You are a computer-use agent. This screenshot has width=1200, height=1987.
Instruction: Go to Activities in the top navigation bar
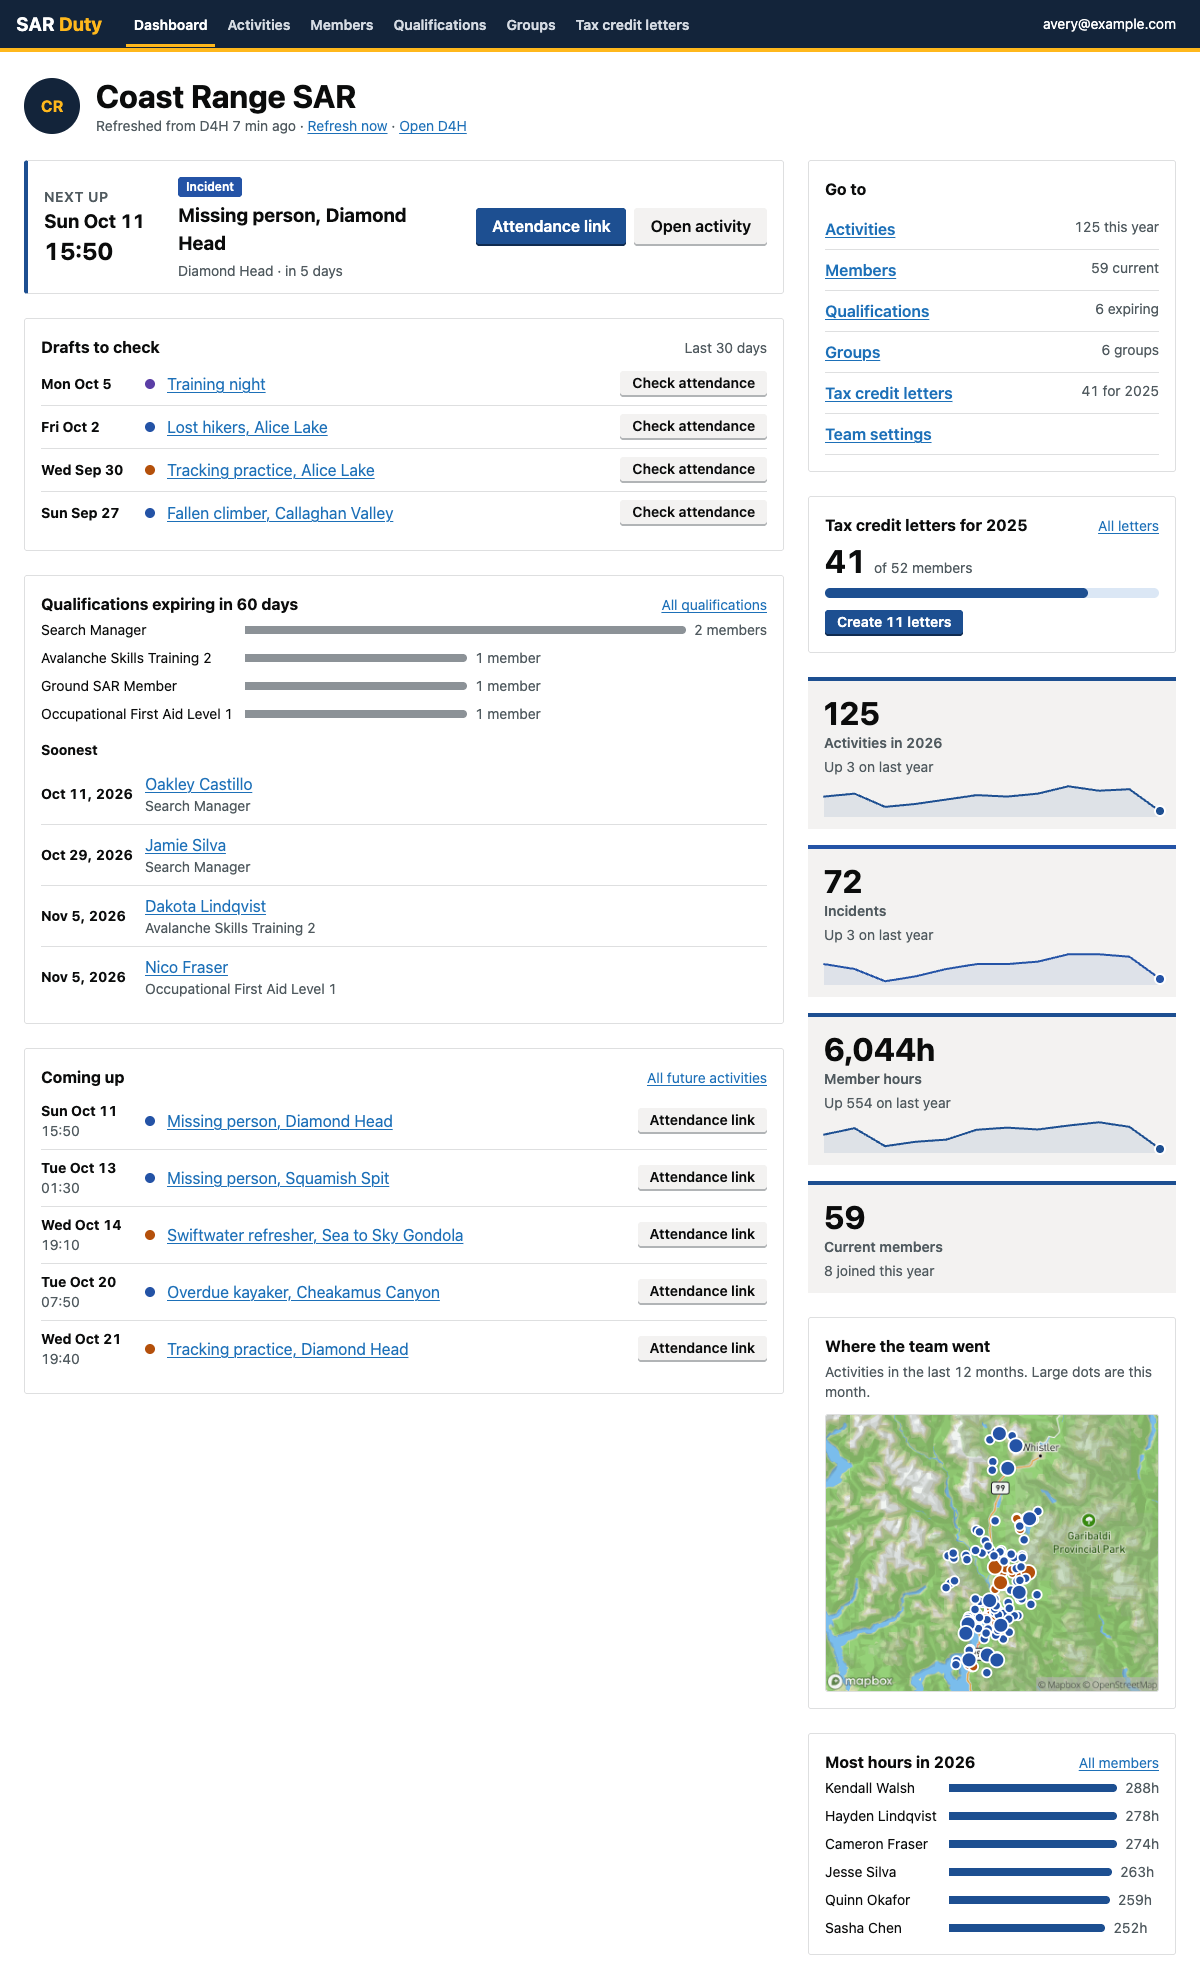[x=259, y=25]
